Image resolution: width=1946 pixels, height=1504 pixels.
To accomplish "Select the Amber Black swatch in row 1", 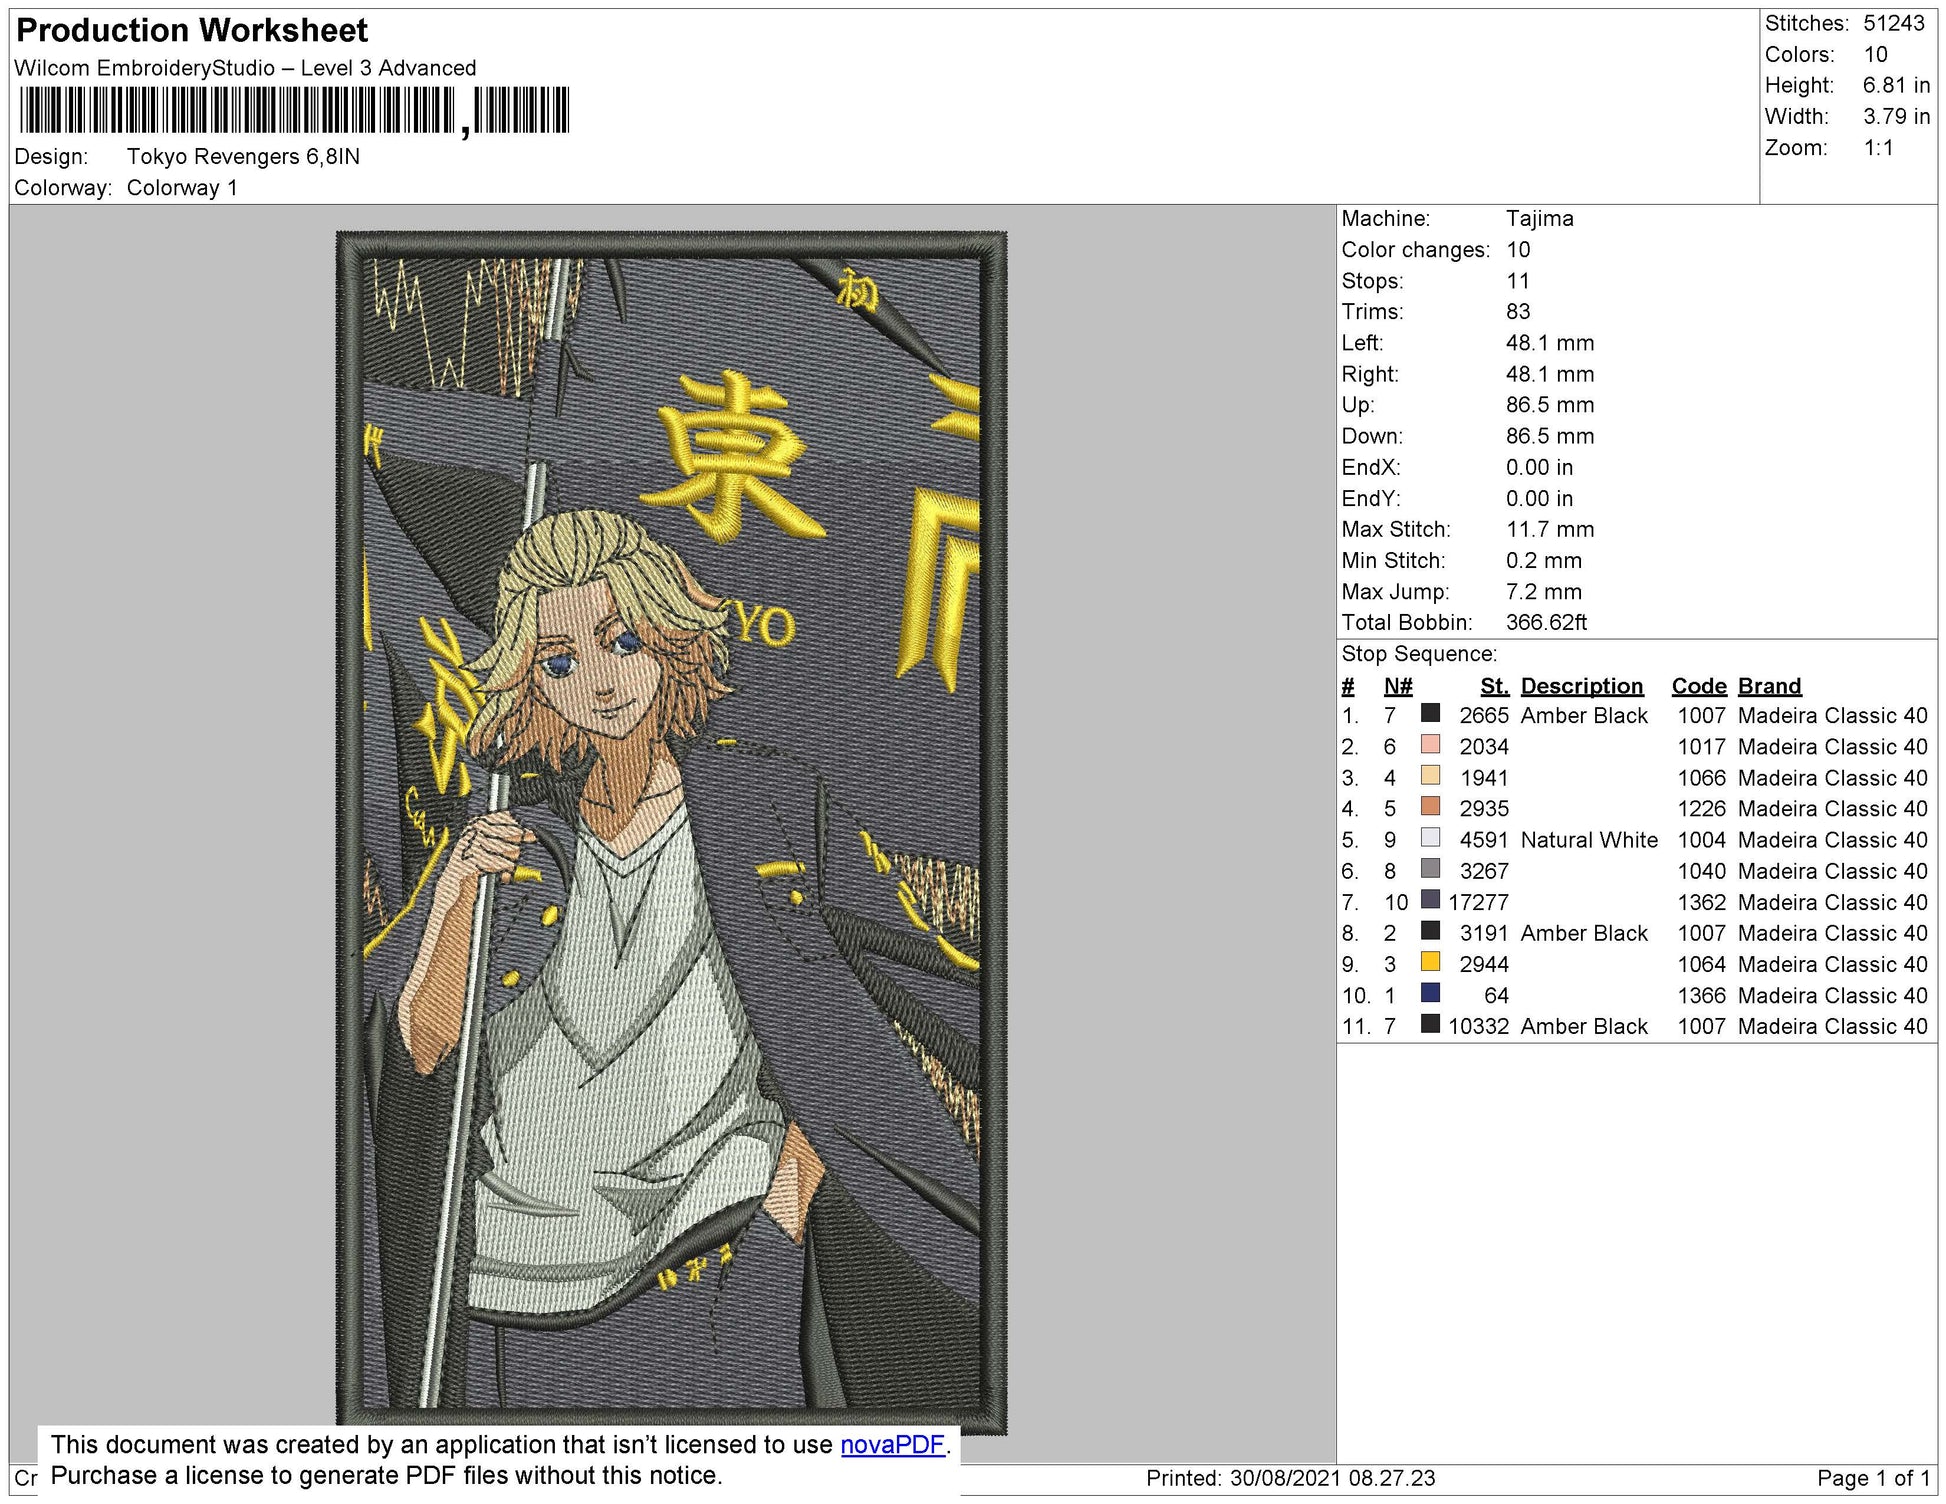I will pyautogui.click(x=1431, y=713).
